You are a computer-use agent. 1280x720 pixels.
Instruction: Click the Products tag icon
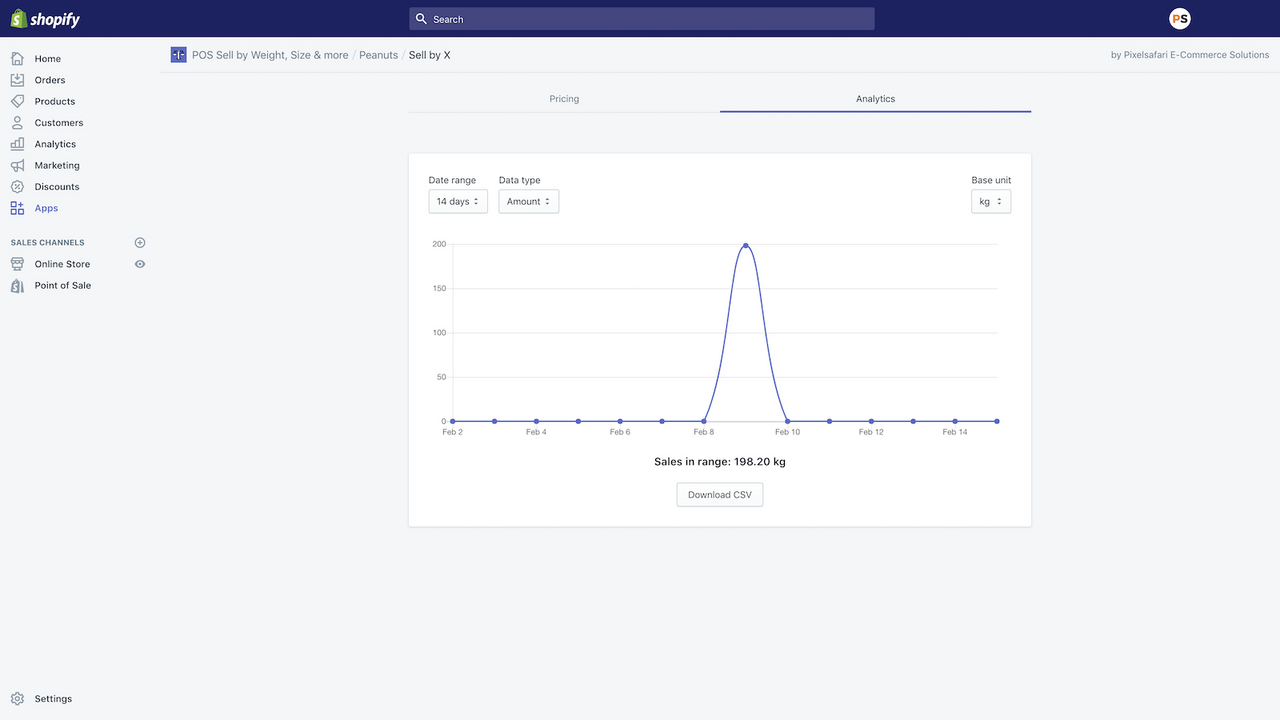pos(17,101)
